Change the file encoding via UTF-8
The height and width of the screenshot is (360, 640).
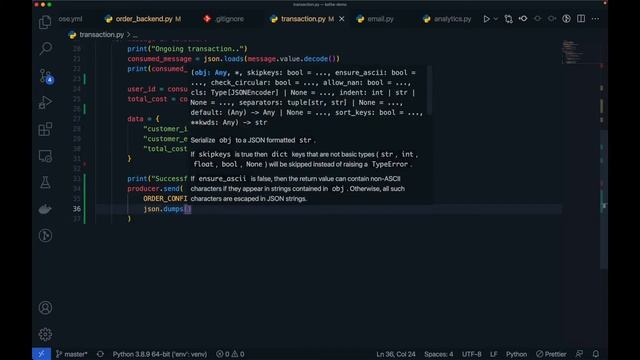coord(471,354)
